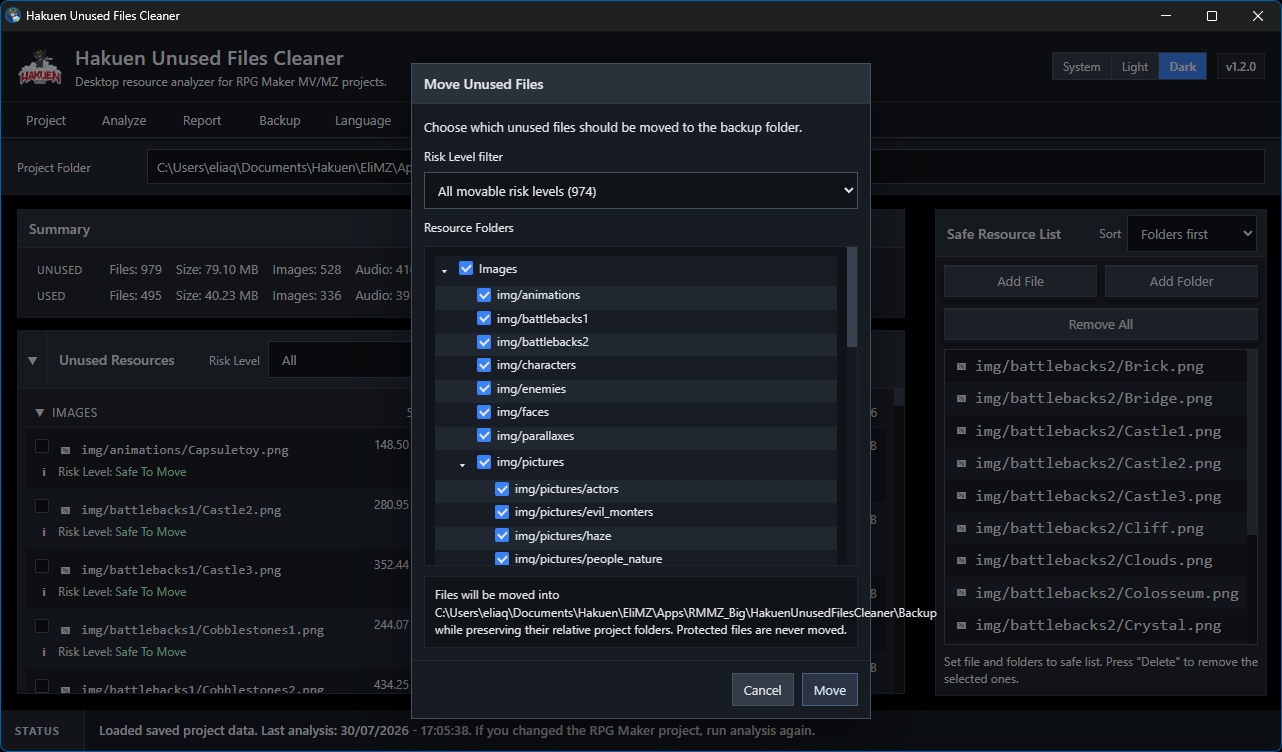Viewport: 1282px width, 752px height.
Task: Uncheck the img/pictures/haze checkbox
Action: click(x=502, y=535)
